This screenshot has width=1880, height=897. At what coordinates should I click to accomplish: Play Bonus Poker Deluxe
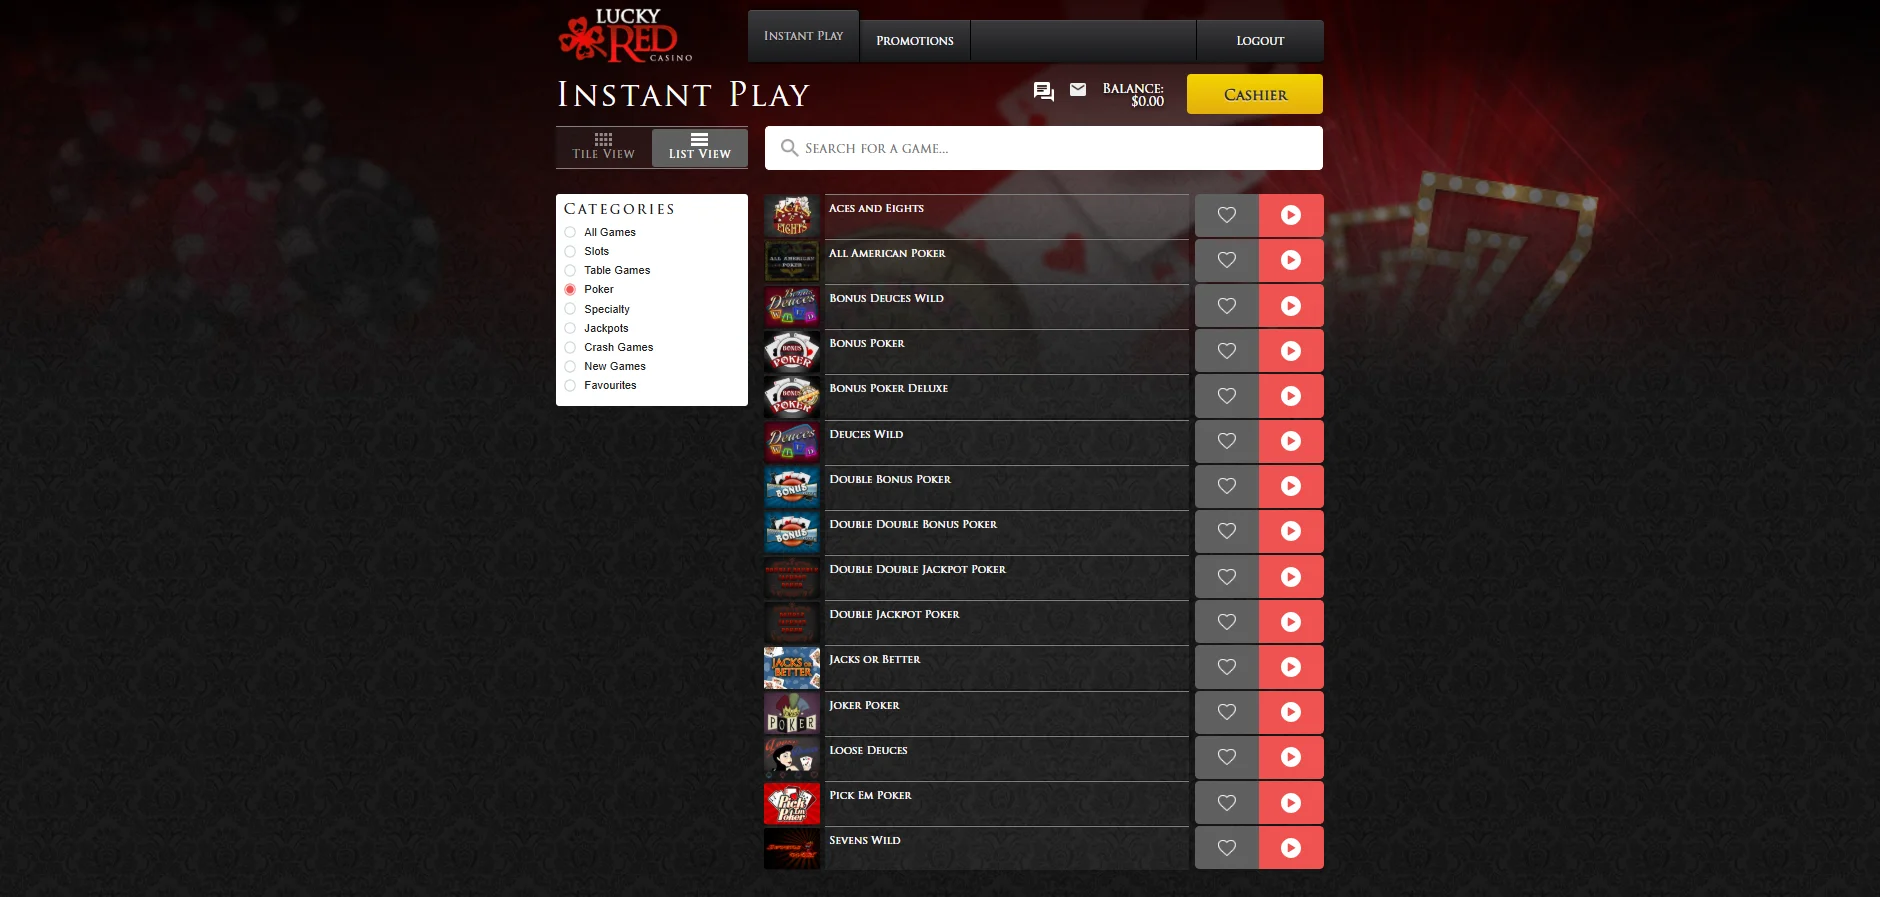(x=1291, y=396)
